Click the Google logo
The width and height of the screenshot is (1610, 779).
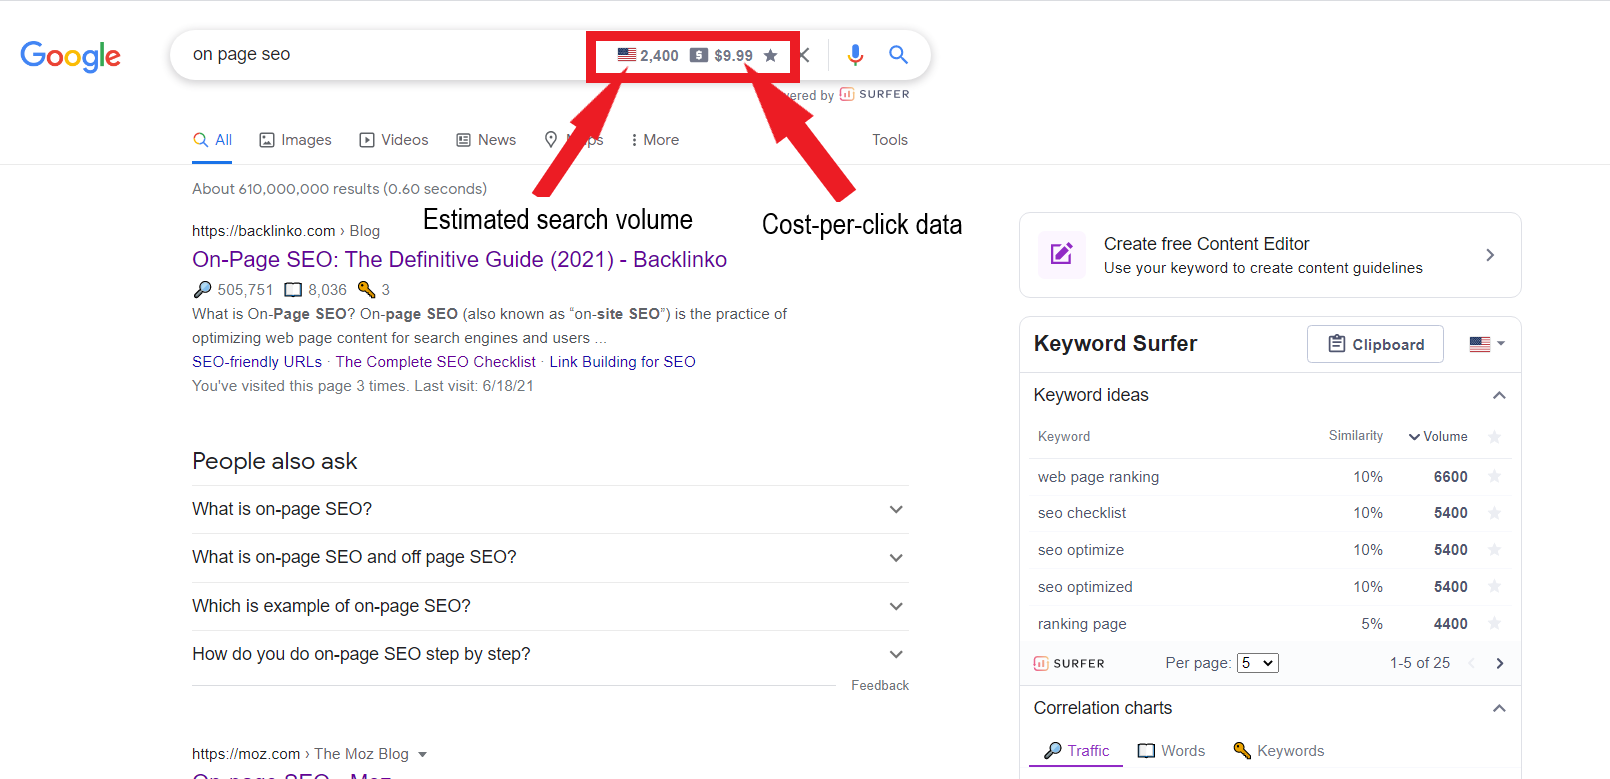coord(70,56)
